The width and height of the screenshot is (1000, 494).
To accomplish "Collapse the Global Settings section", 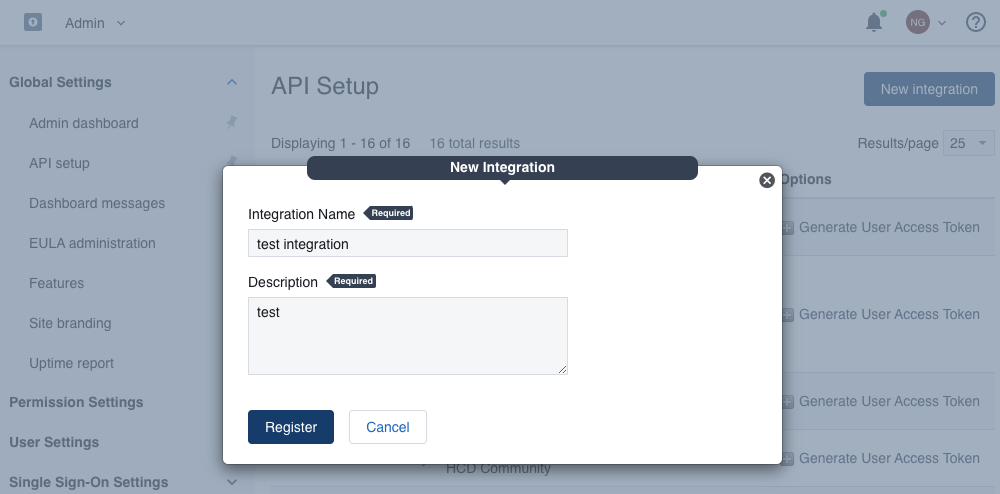I will point(232,82).
